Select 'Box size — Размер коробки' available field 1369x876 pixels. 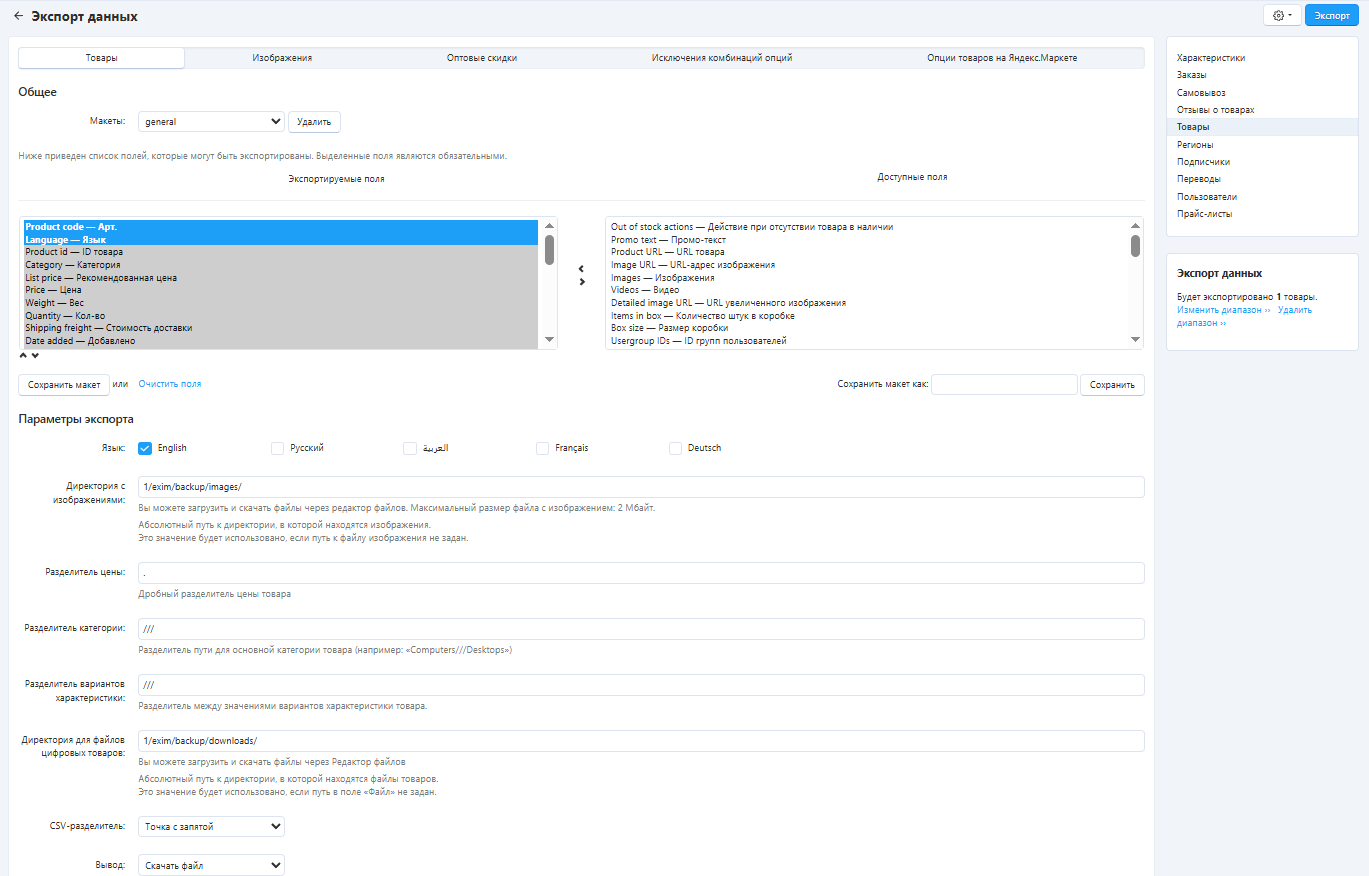point(867,328)
